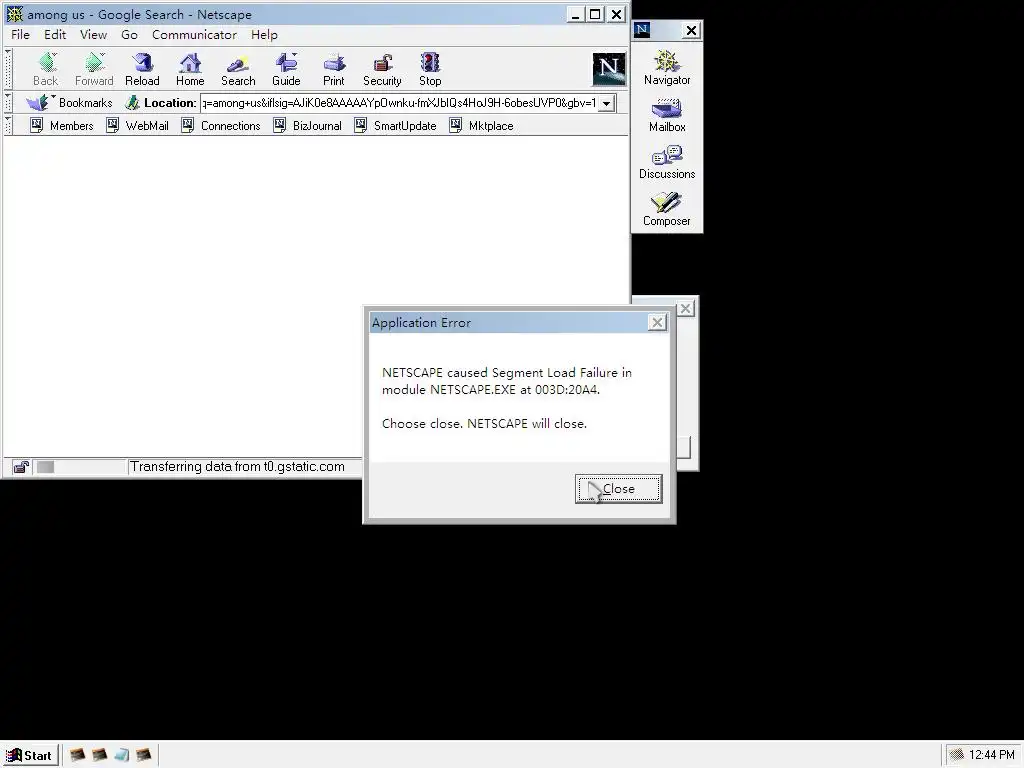Open the WebMail personal toolbar button

(138, 125)
